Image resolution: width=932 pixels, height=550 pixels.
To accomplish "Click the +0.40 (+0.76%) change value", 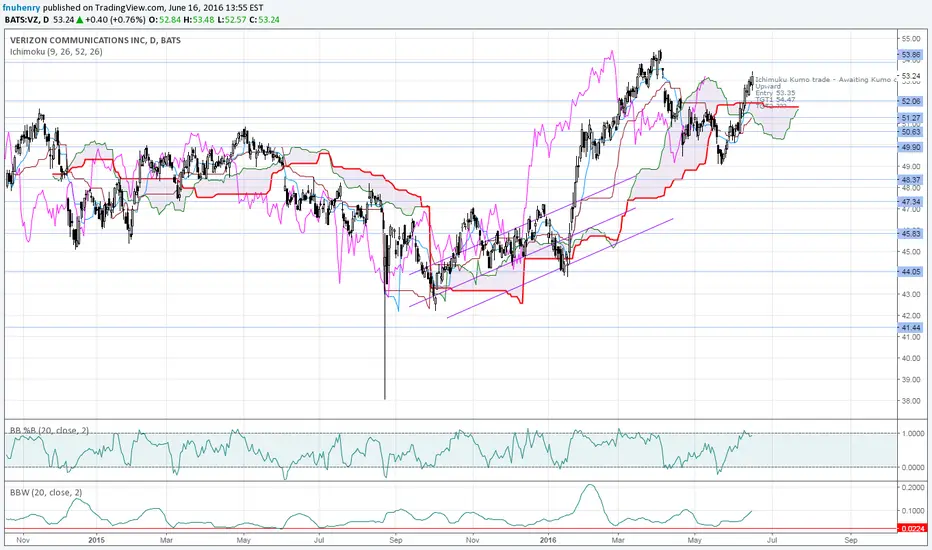I will click(x=115, y=20).
